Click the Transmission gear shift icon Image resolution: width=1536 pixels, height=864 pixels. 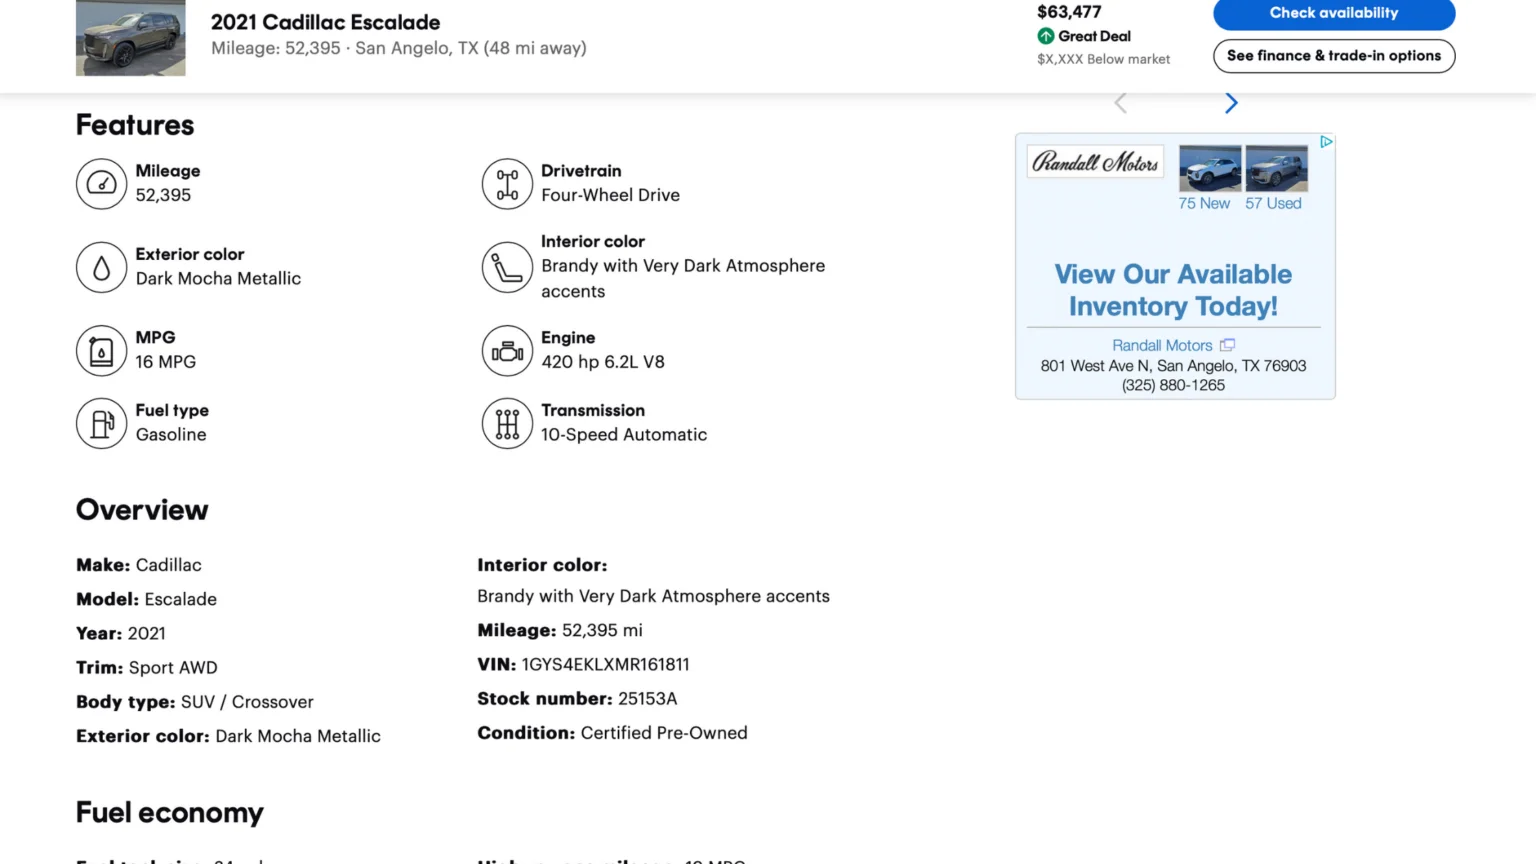[507, 423]
